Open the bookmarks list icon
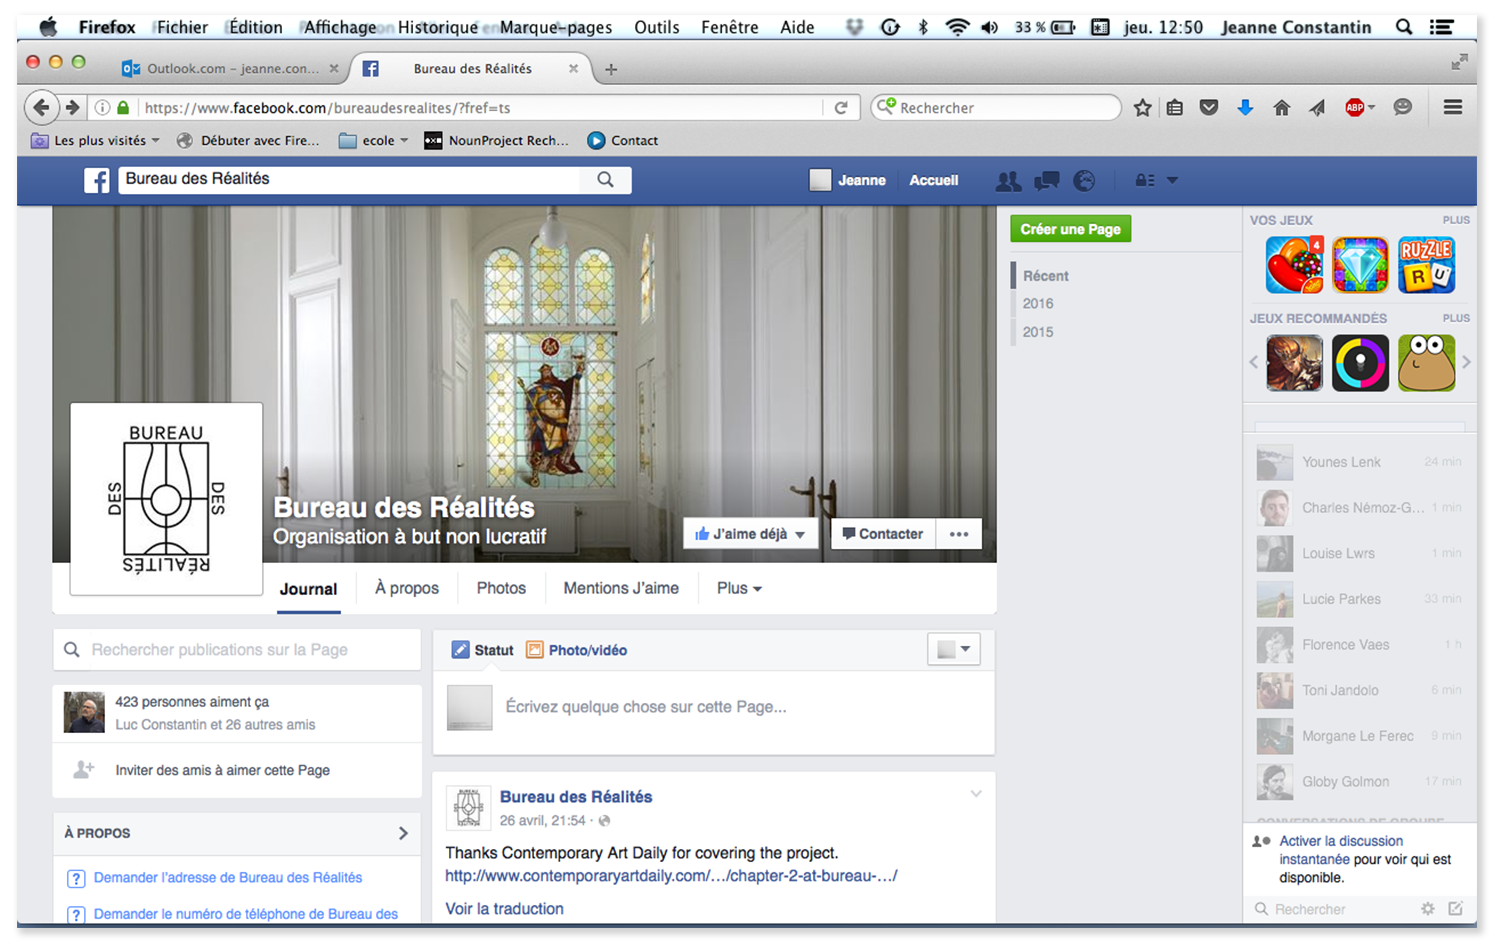The width and height of the screenshot is (1500, 952). [x=1175, y=108]
